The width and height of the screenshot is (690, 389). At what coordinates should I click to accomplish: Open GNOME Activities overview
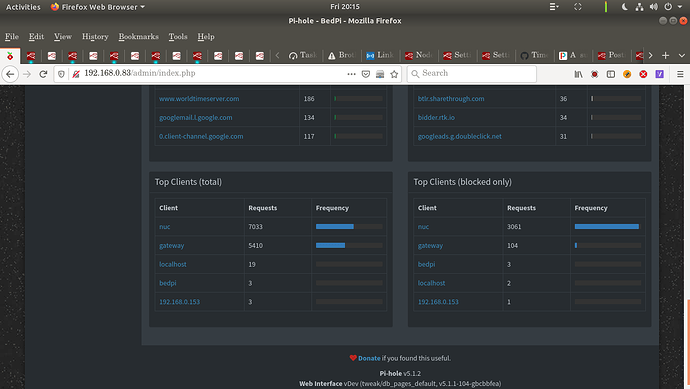click(x=23, y=7)
